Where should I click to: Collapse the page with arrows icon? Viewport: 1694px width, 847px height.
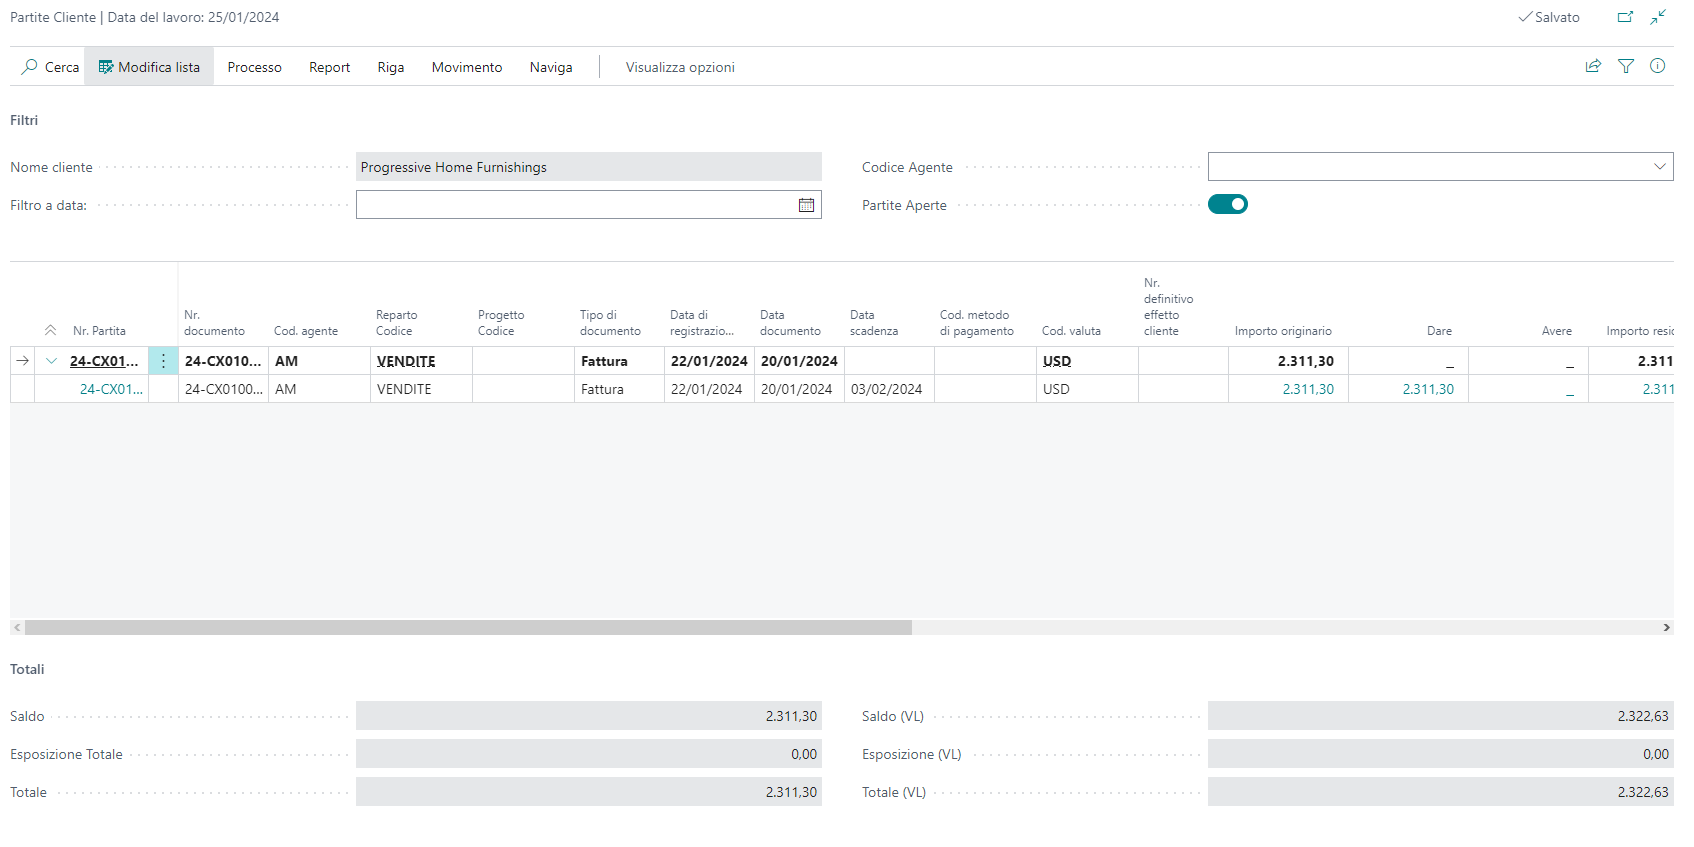[x=1658, y=17]
